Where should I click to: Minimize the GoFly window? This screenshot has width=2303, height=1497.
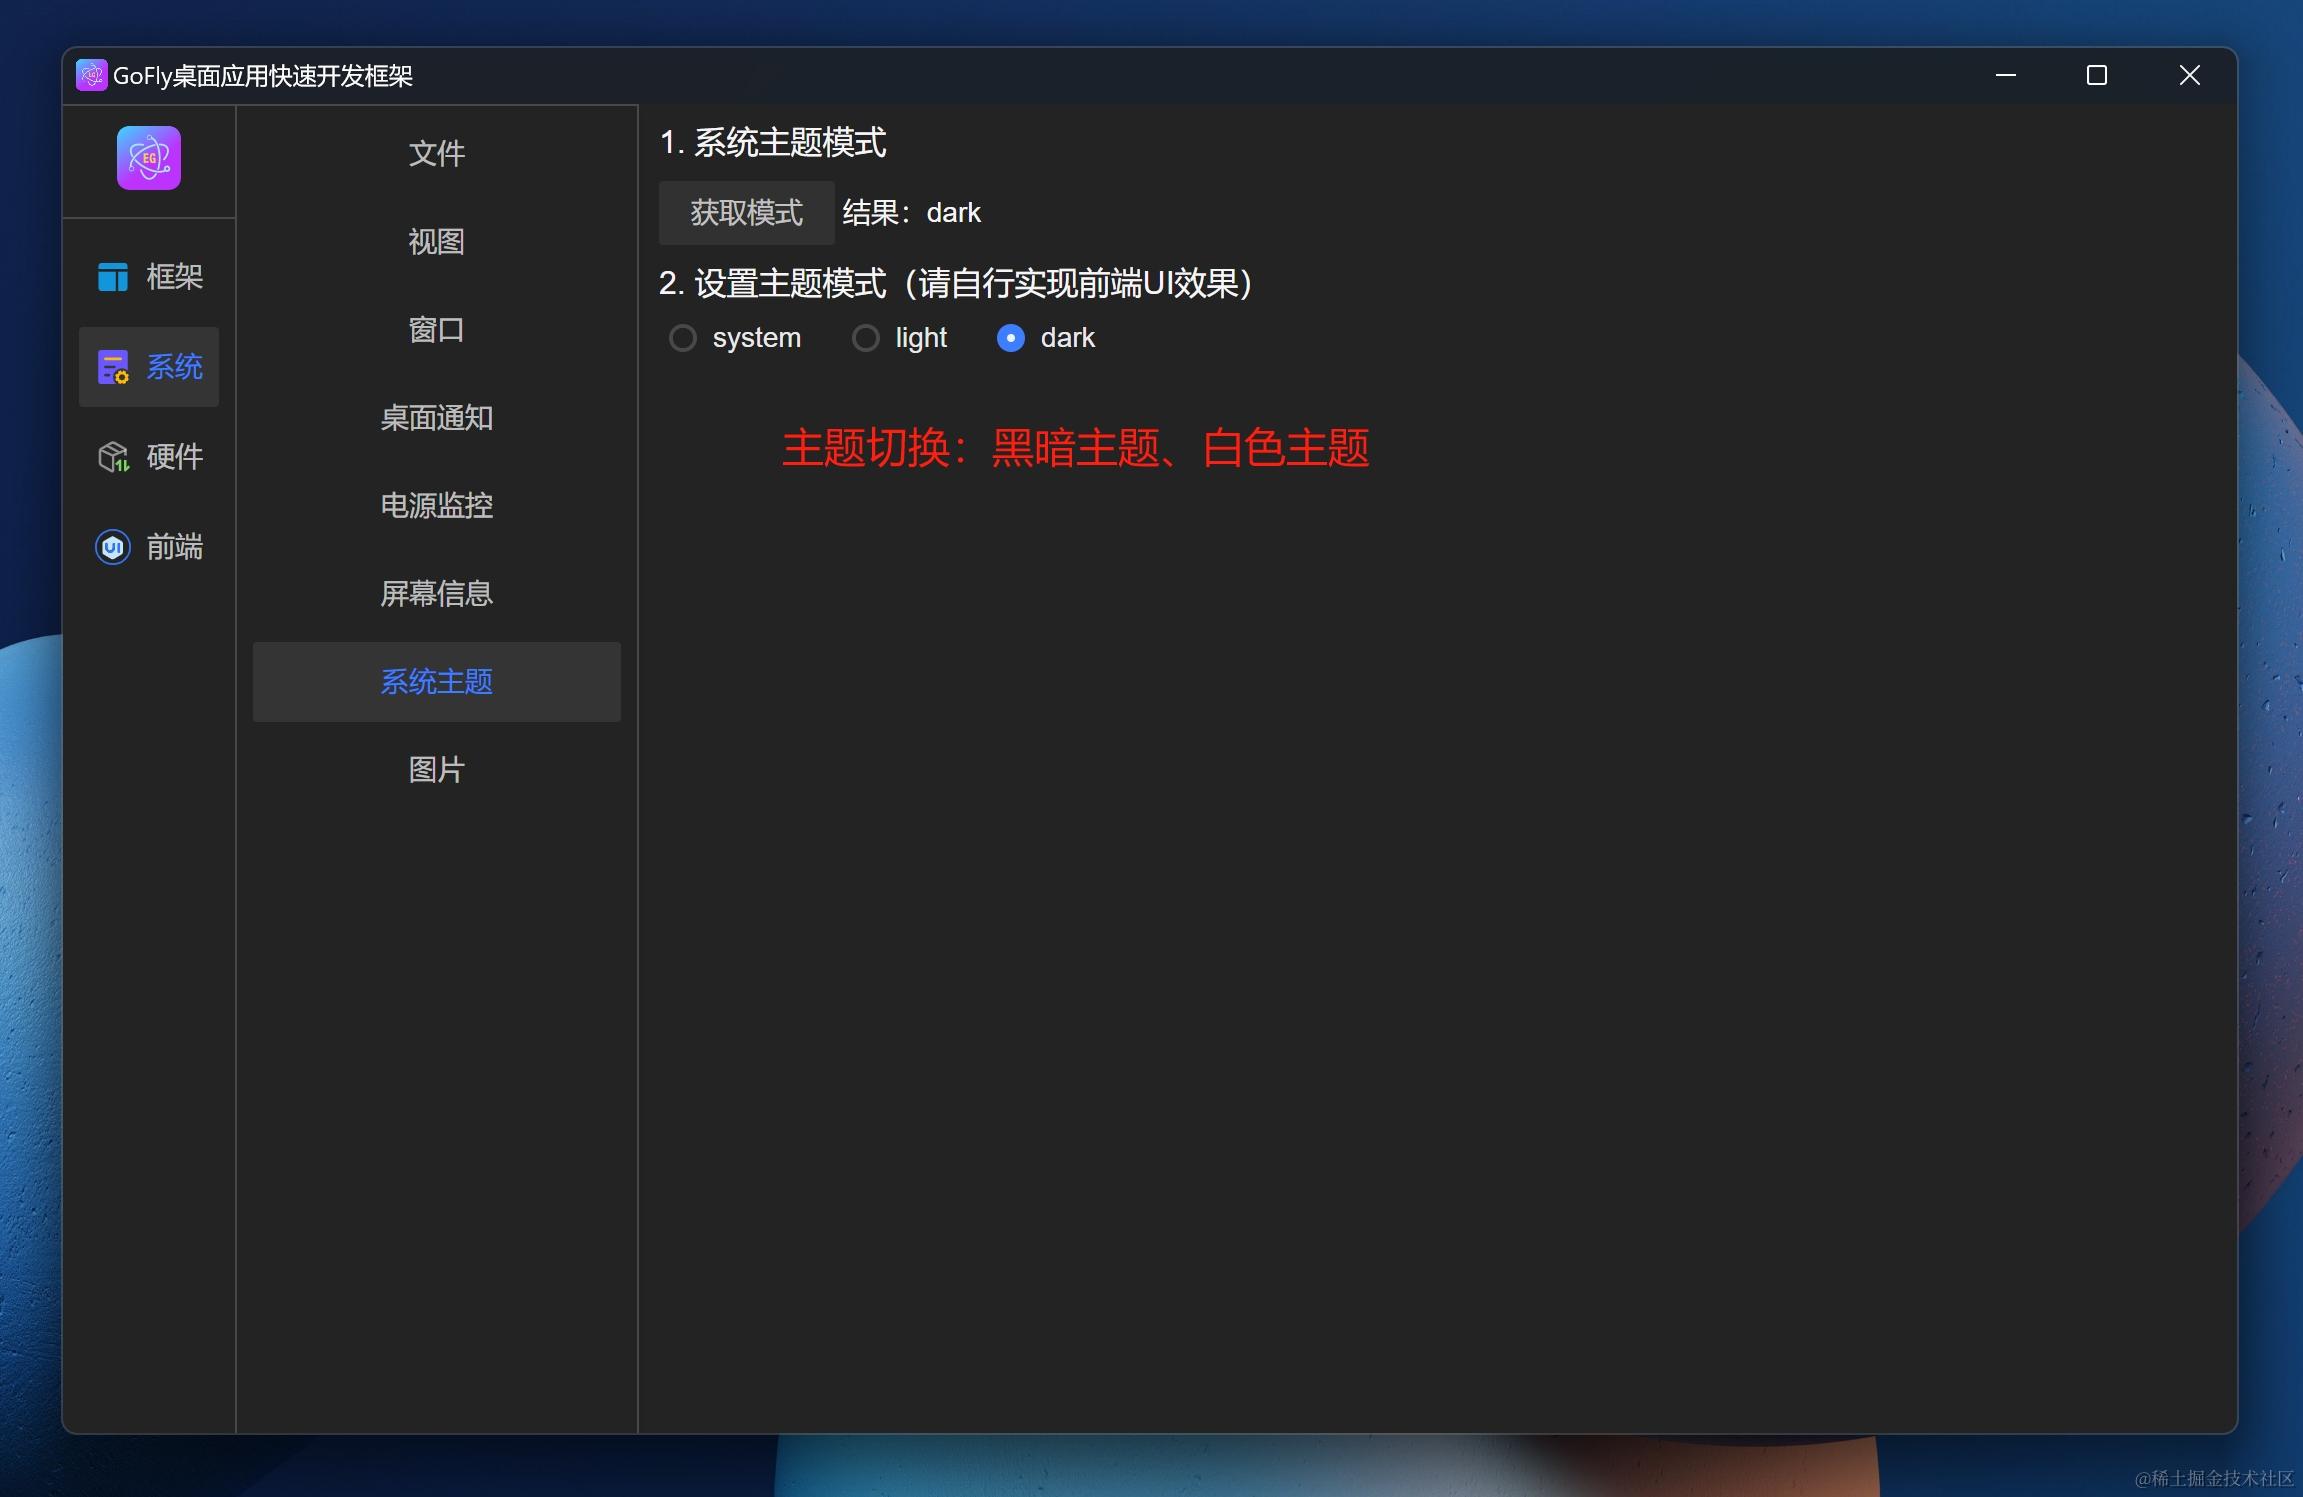point(2005,76)
